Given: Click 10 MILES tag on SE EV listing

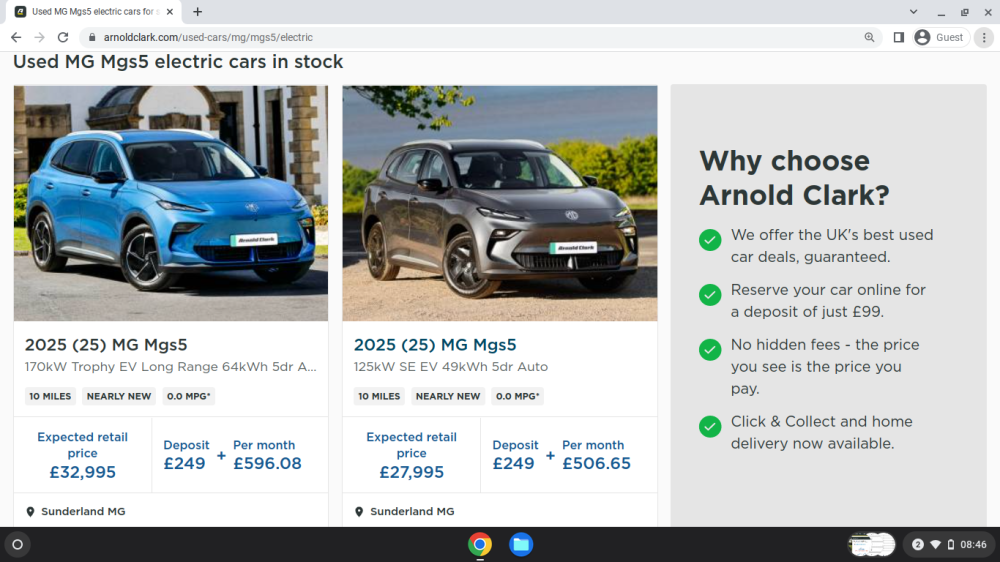Looking at the screenshot, I should coord(379,396).
